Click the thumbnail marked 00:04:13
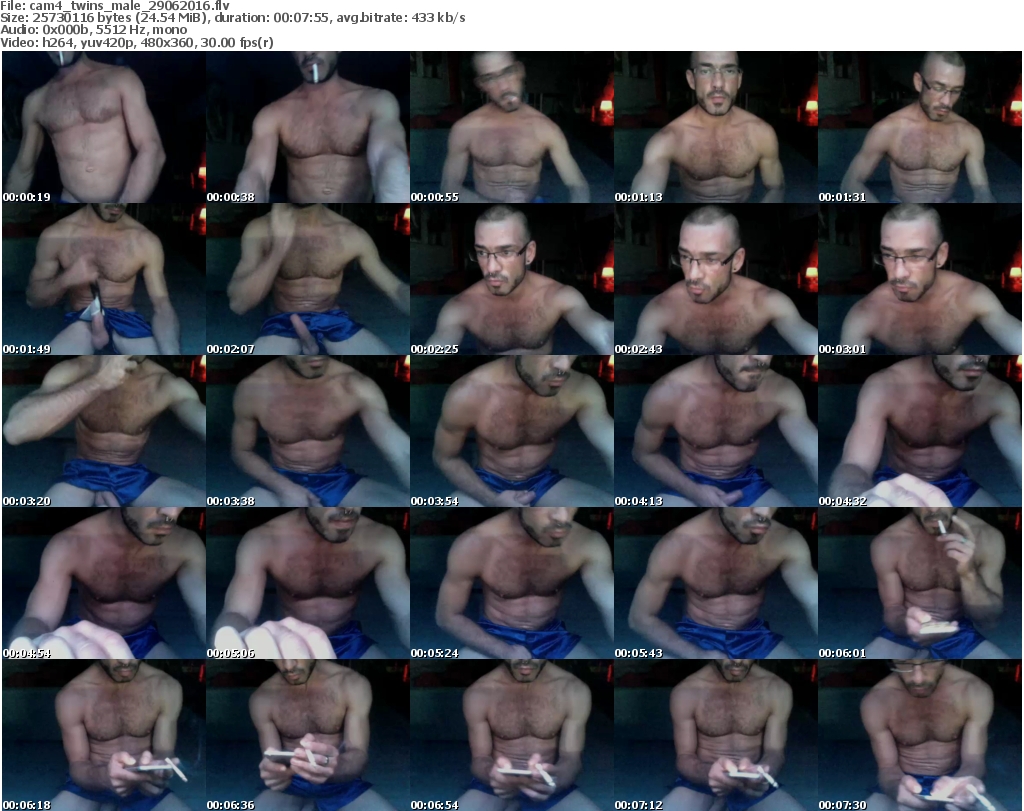1024x811 pixels. (716, 432)
